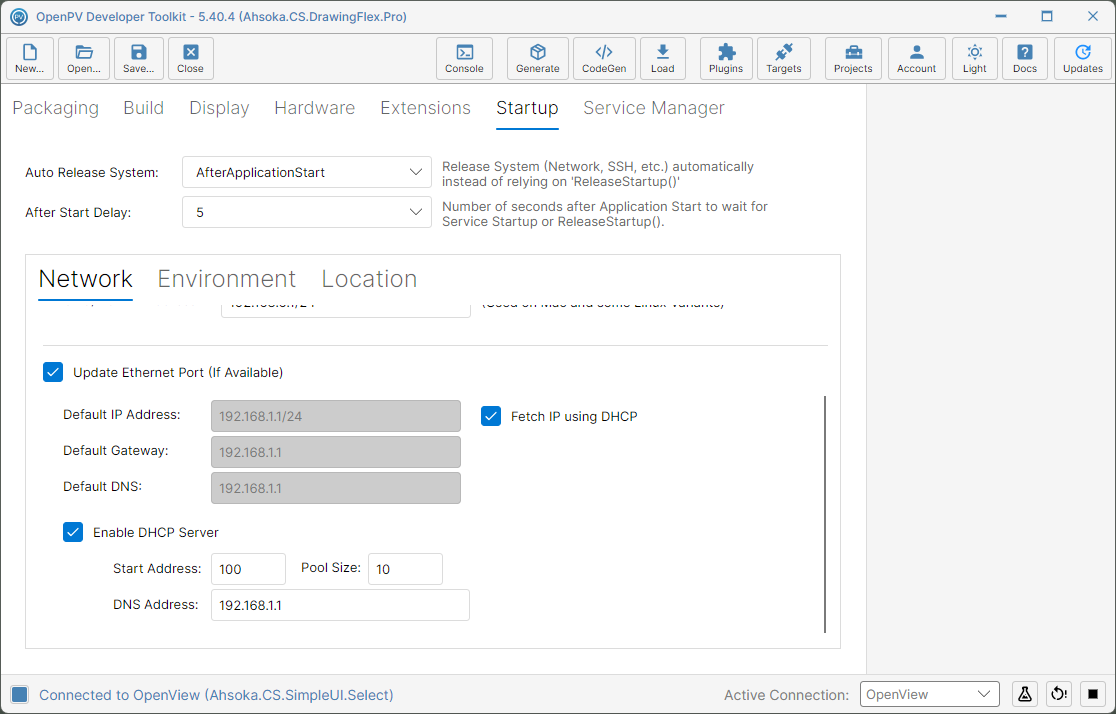This screenshot has height=714, width=1116.
Task: Open the Environment sub-tab
Action: [x=226, y=279]
